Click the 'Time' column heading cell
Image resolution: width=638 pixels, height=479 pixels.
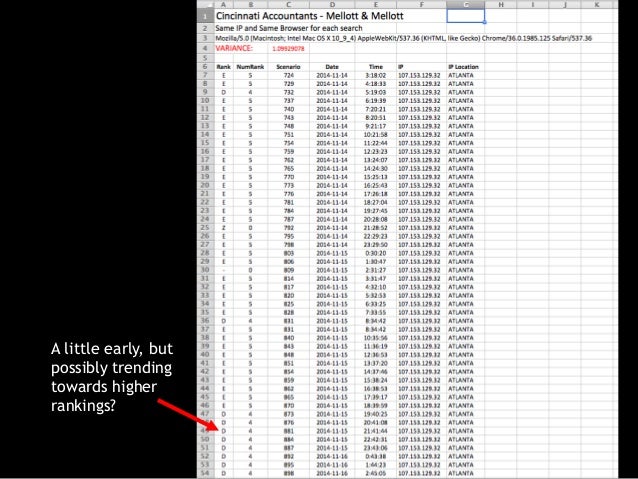click(376, 67)
